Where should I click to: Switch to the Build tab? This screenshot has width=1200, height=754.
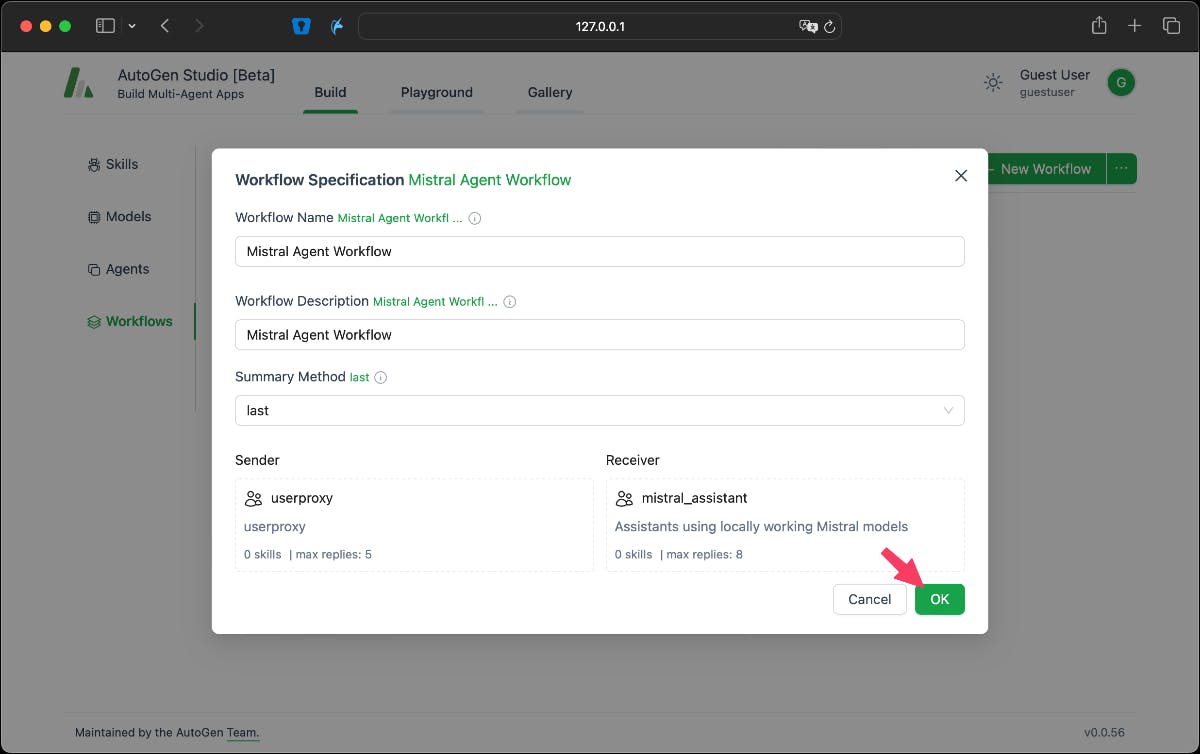pos(330,92)
